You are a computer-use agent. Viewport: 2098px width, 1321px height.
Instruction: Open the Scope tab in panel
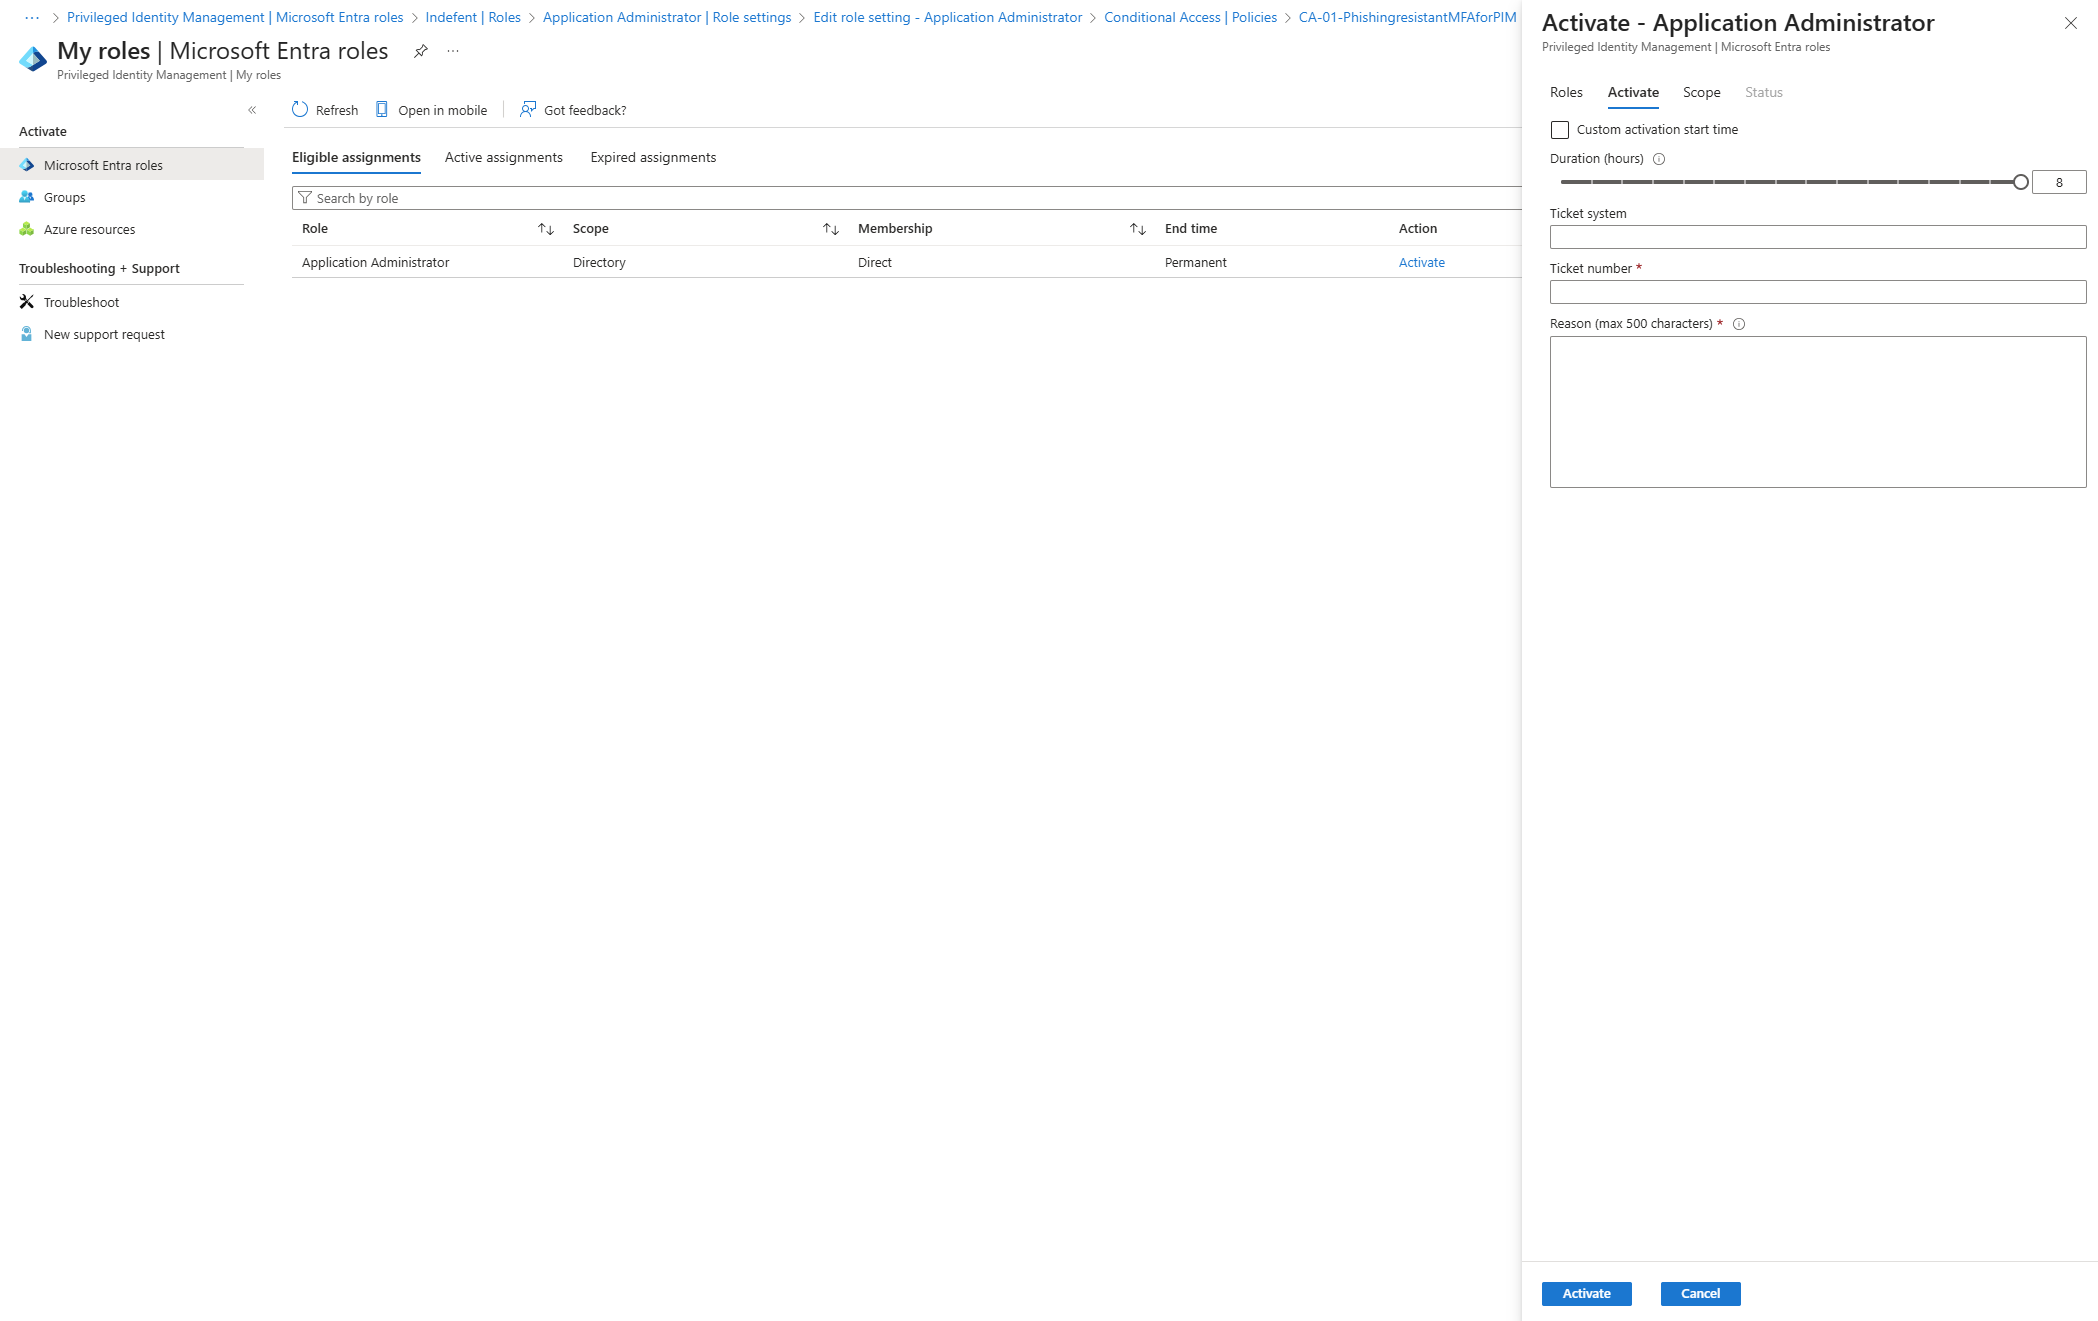click(x=1701, y=92)
